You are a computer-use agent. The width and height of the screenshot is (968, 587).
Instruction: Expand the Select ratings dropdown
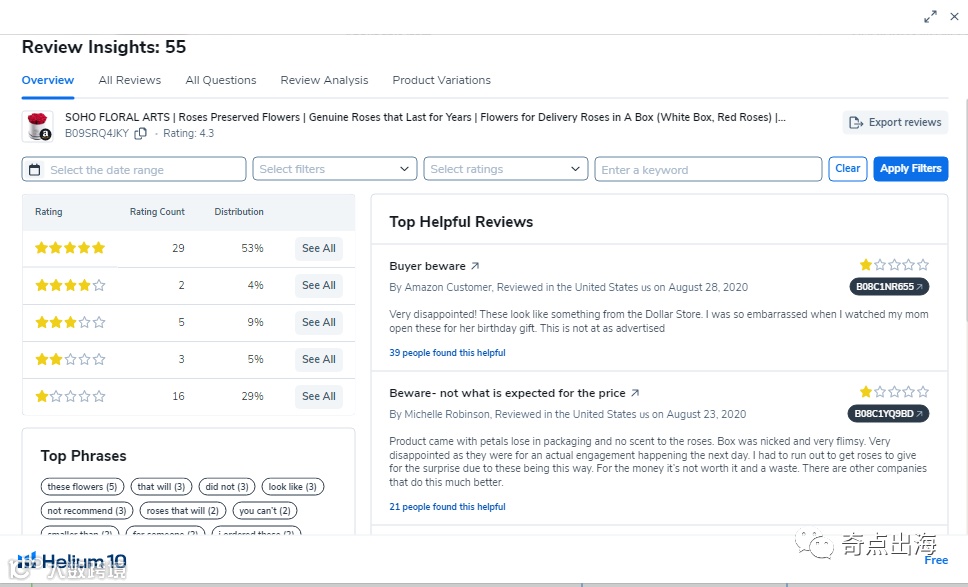[x=506, y=169]
